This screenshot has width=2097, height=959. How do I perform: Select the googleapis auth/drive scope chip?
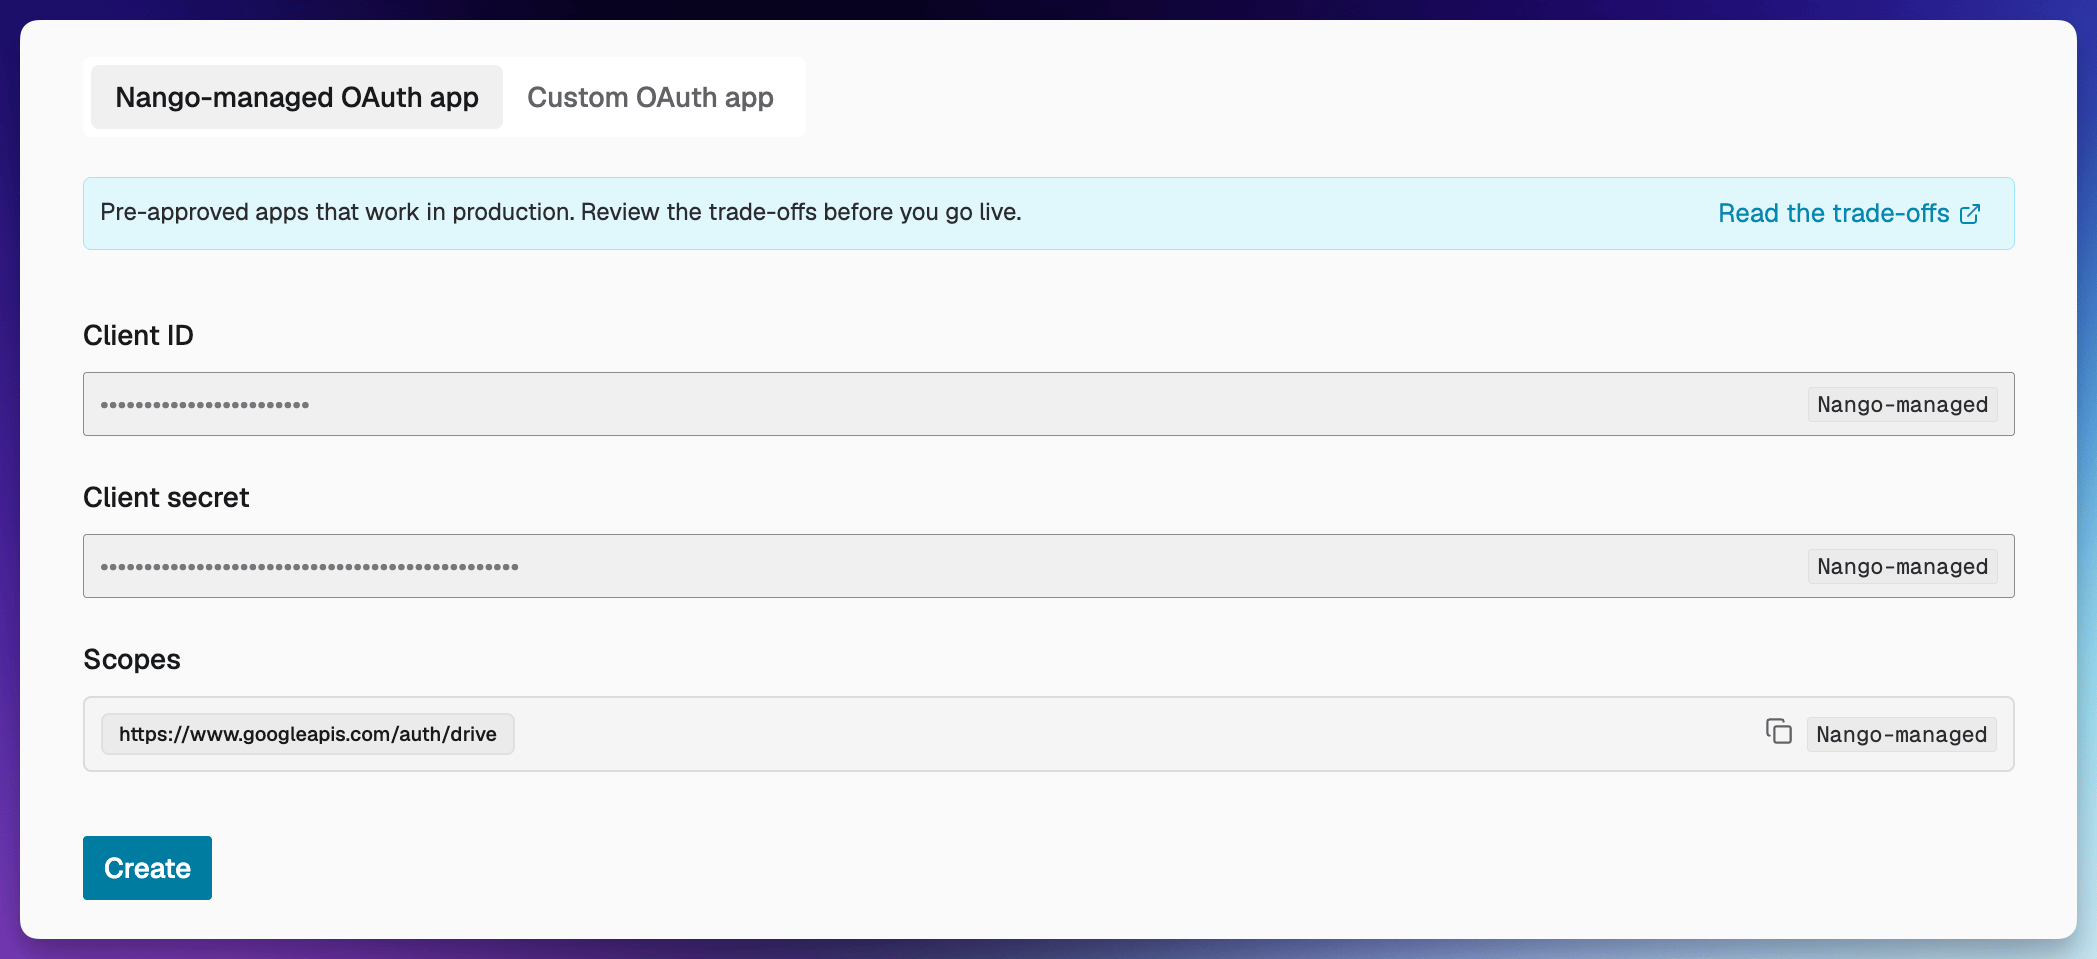point(308,734)
